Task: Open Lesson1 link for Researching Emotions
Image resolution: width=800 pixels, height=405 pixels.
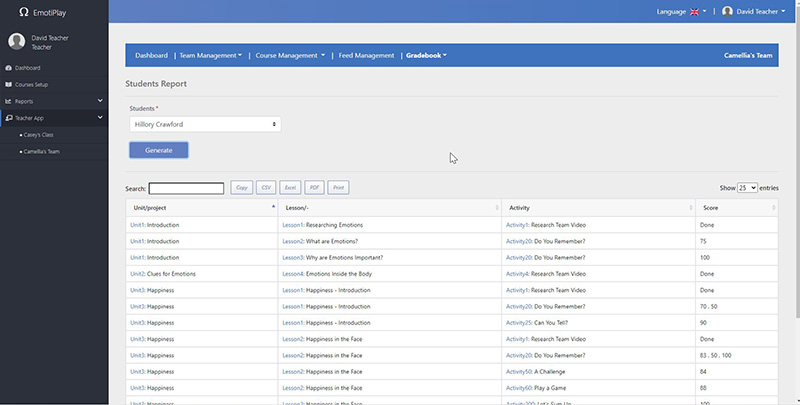Action: (293, 225)
